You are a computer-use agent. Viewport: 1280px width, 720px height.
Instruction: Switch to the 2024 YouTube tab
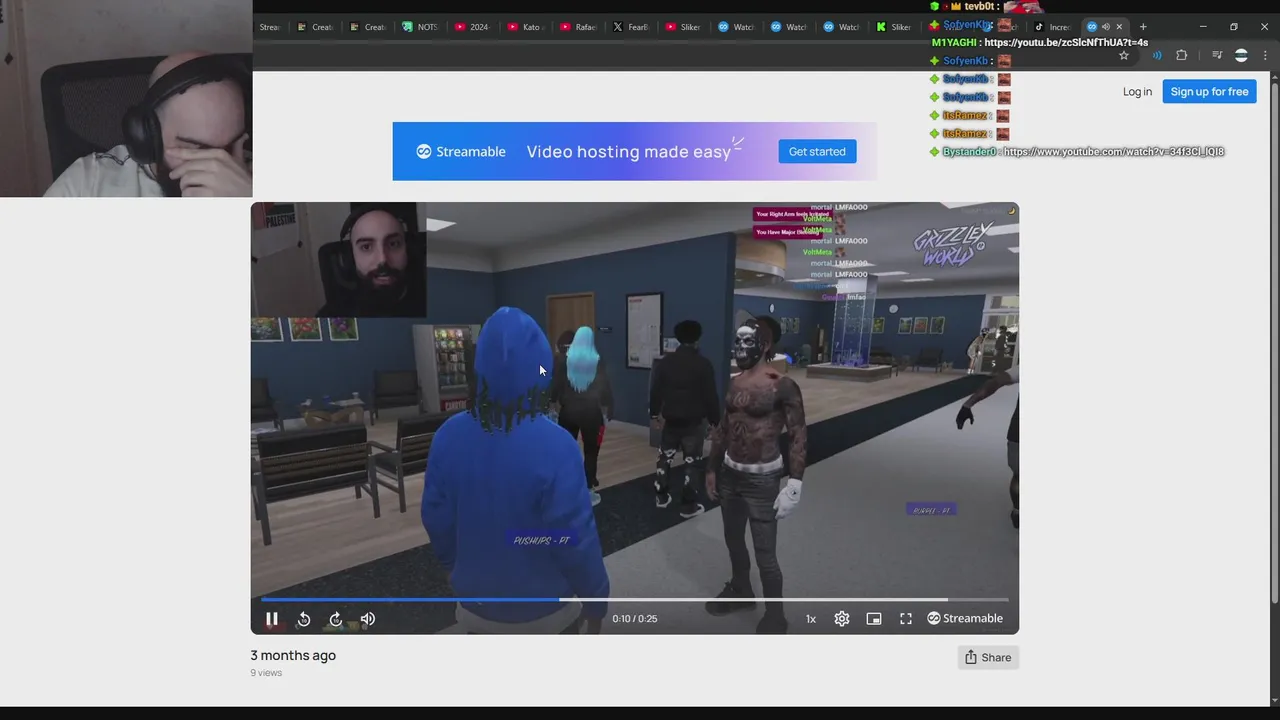(472, 27)
